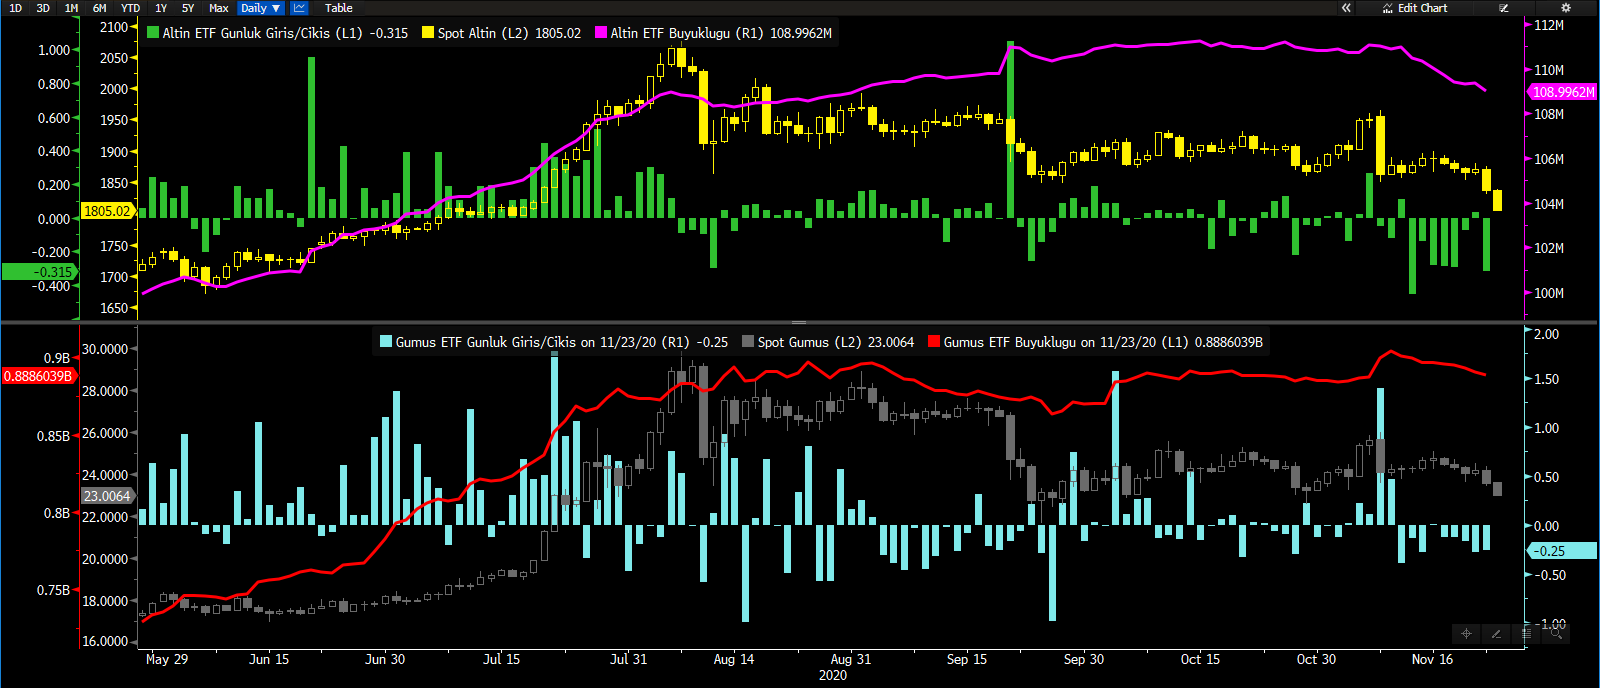The width and height of the screenshot is (1600, 688).
Task: Click 'Gumus ETF Buyuklugu on 11/23/20' legend label
Action: point(1066,342)
